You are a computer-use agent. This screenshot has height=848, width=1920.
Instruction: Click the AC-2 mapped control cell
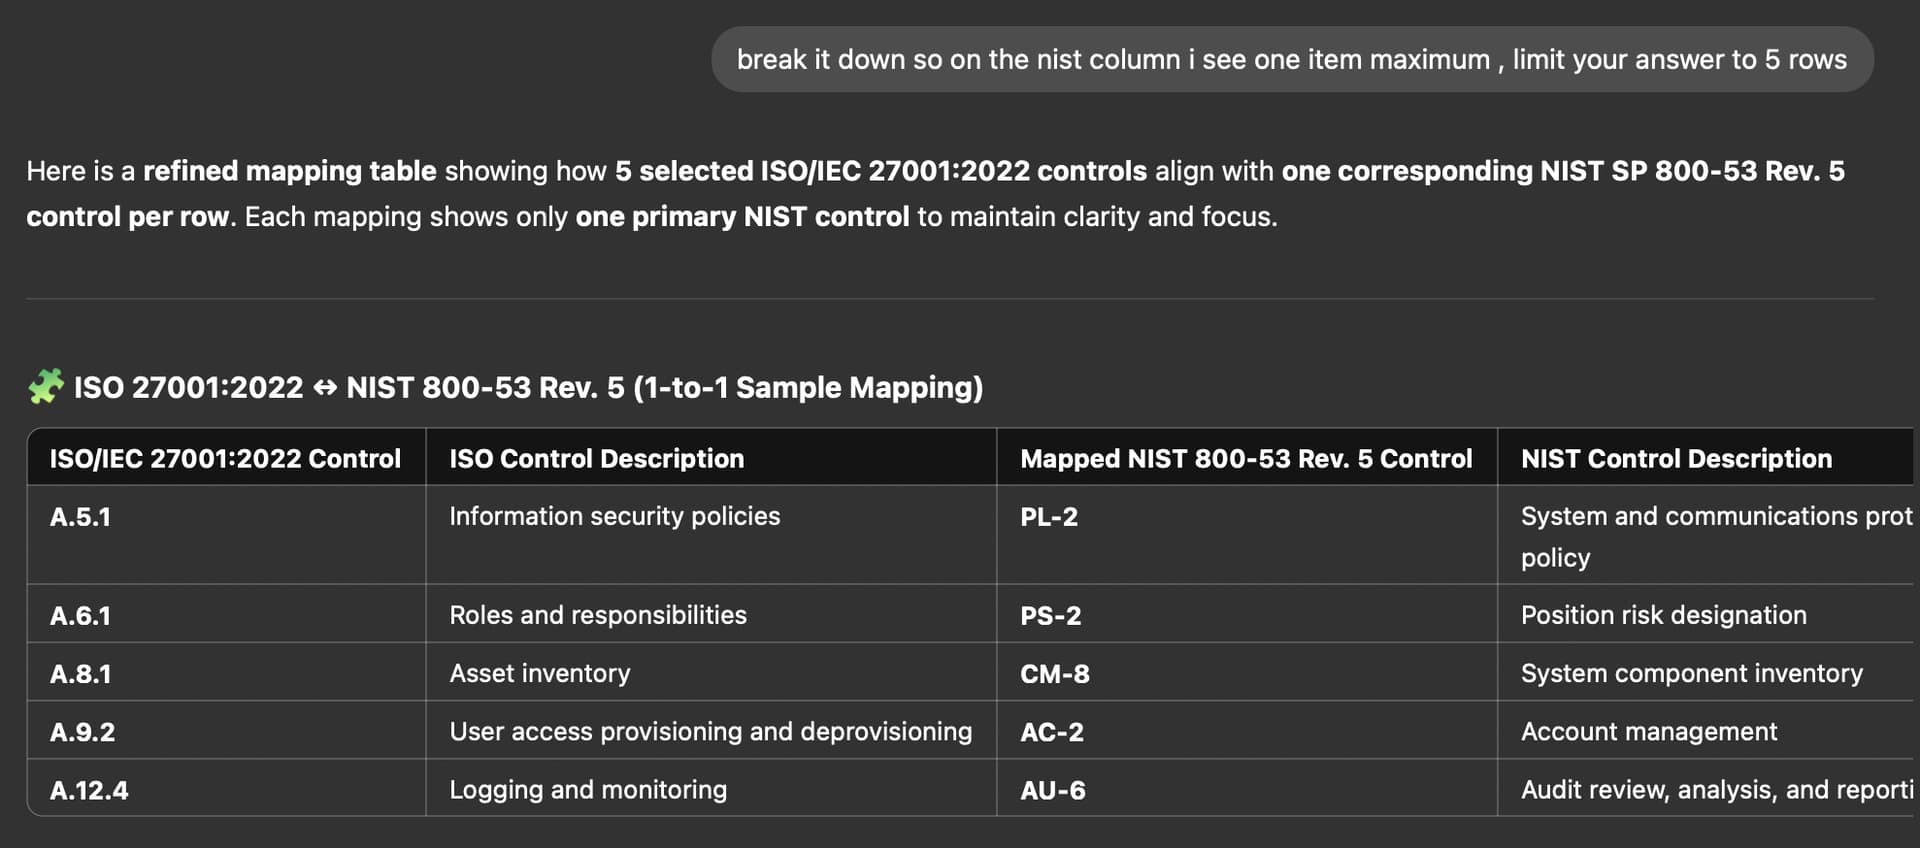point(1247,730)
